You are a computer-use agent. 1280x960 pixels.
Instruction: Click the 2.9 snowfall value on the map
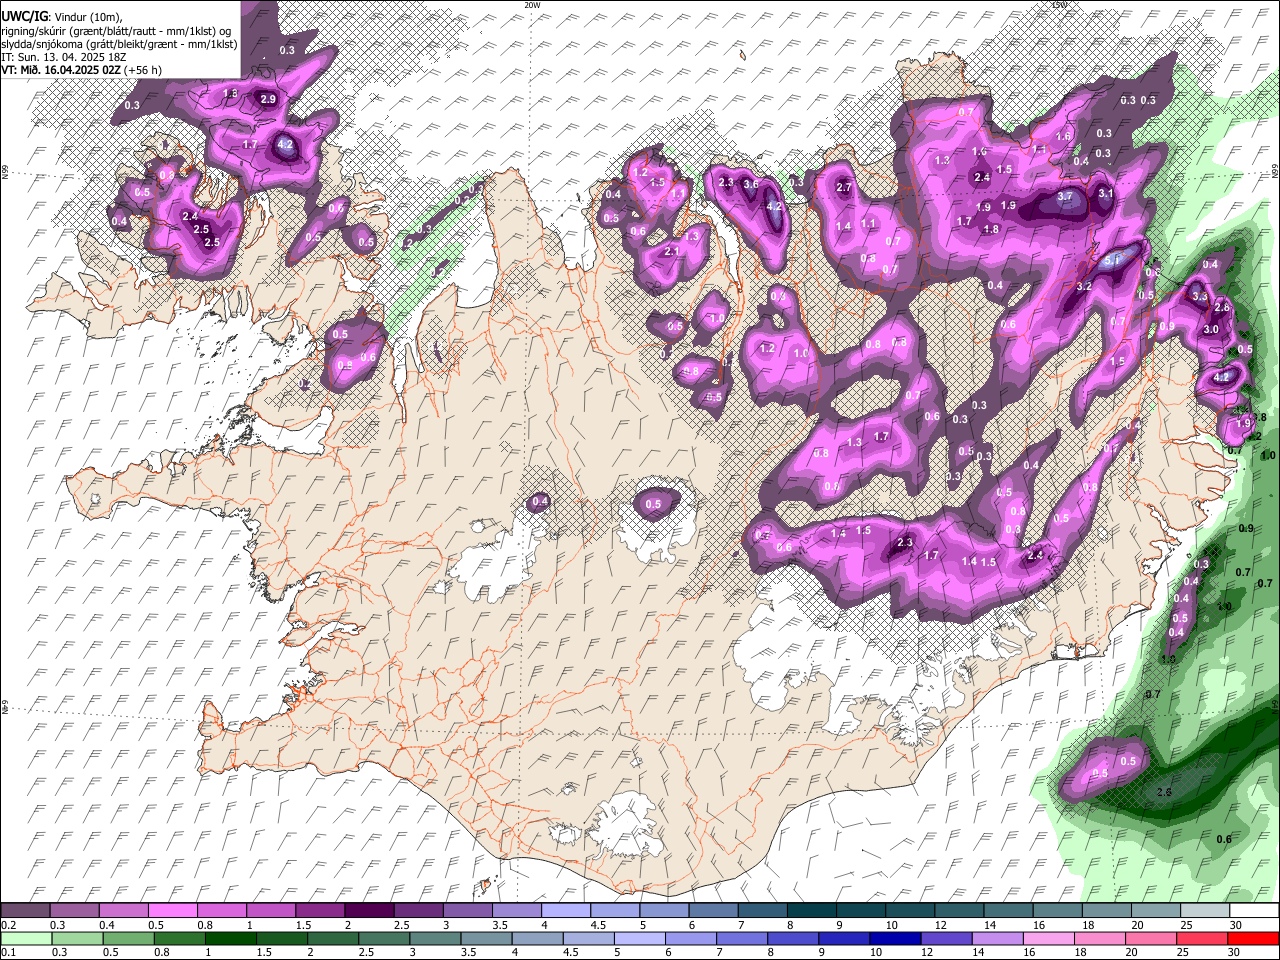click(x=268, y=99)
